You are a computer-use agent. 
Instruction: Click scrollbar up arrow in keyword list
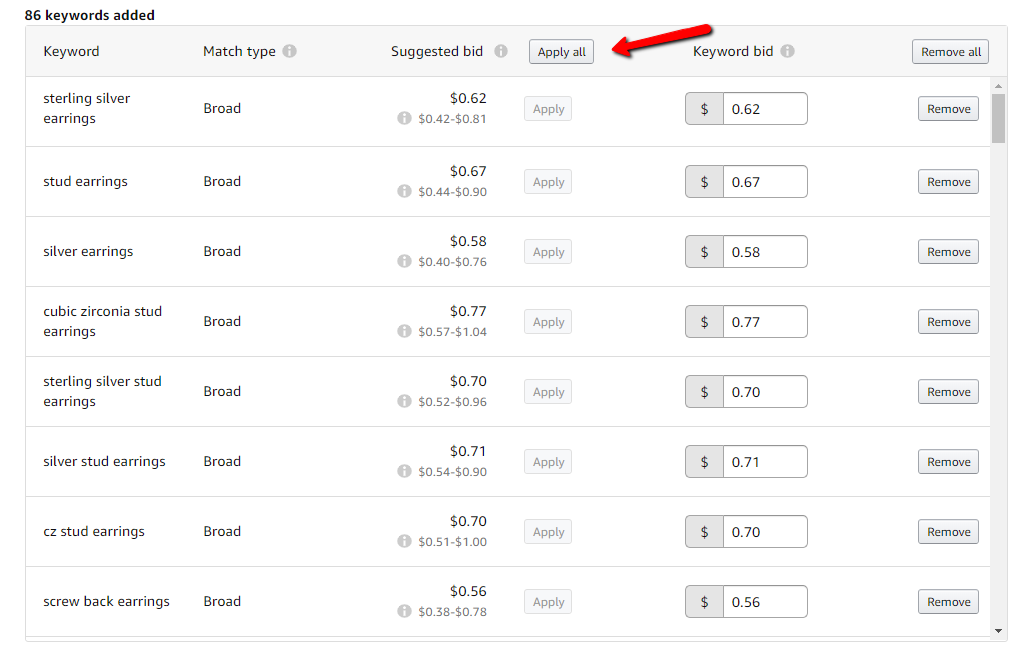pos(998,86)
